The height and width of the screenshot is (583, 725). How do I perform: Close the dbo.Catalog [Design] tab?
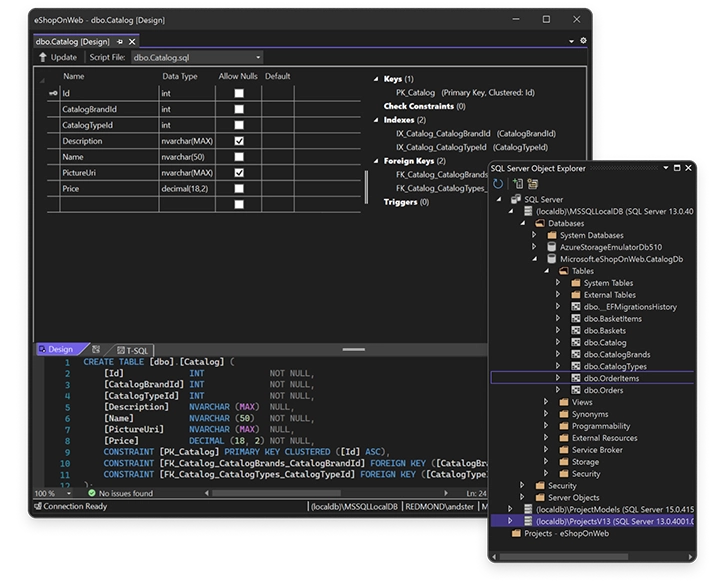132,42
